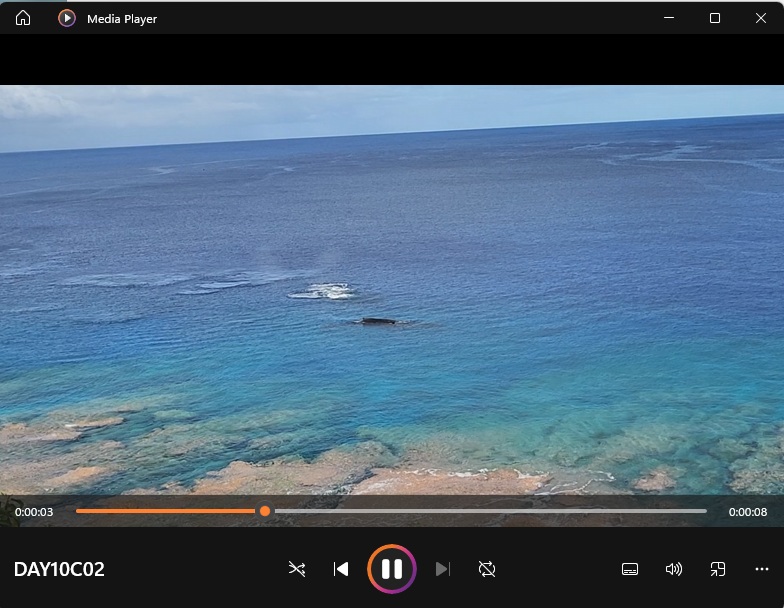The width and height of the screenshot is (784, 608).
Task: Open the subtitles and captions menu
Action: pos(630,569)
